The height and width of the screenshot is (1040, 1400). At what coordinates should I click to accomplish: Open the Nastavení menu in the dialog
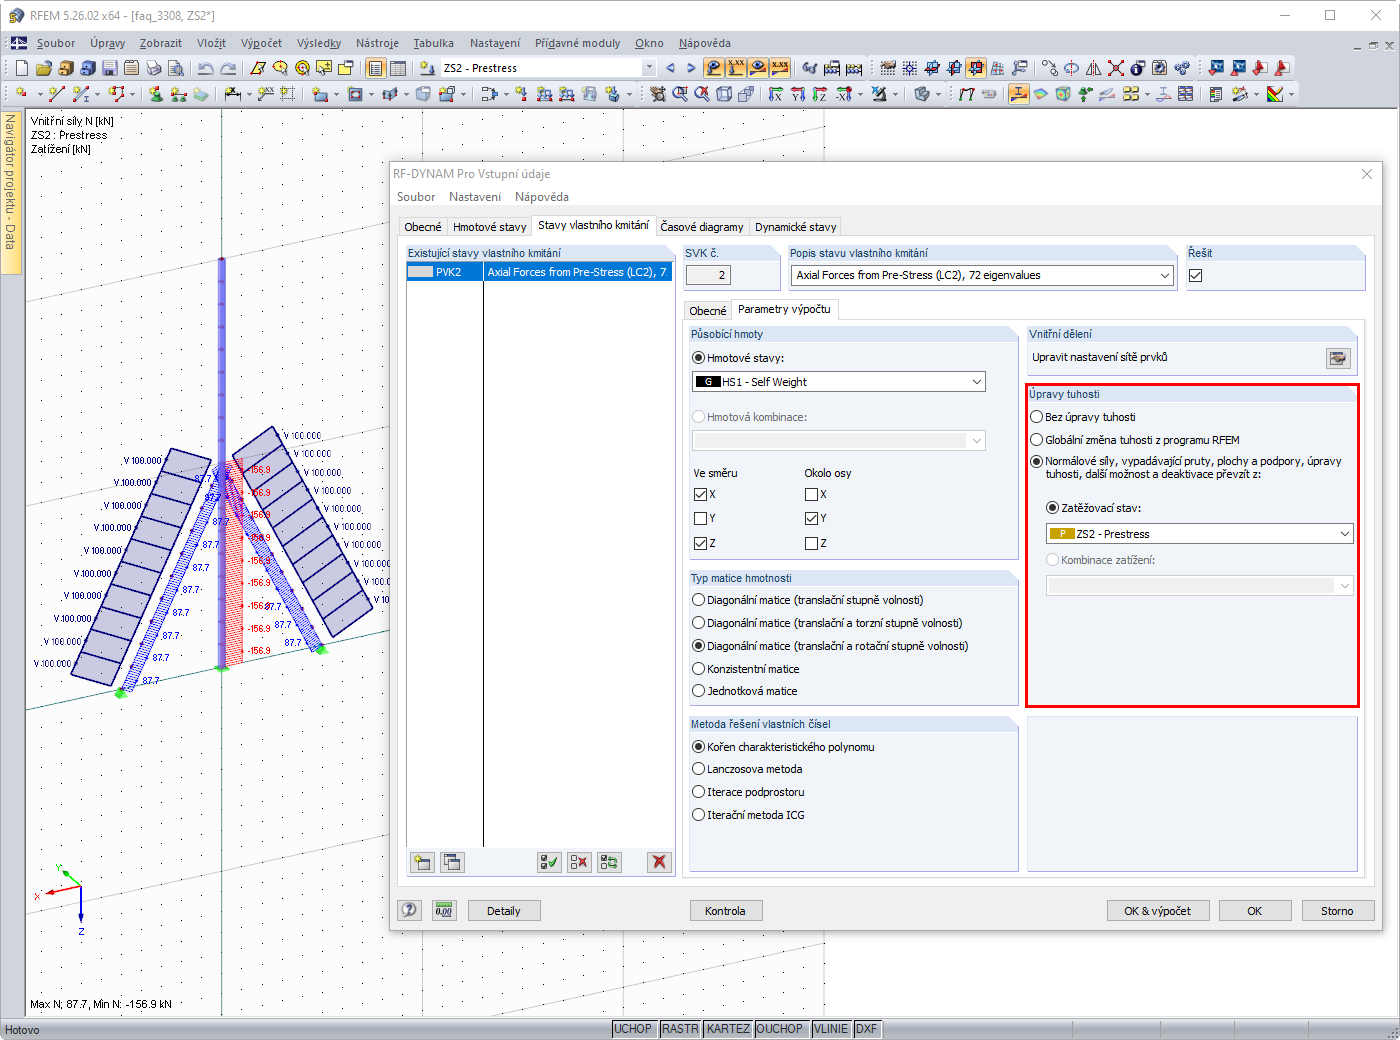475,197
